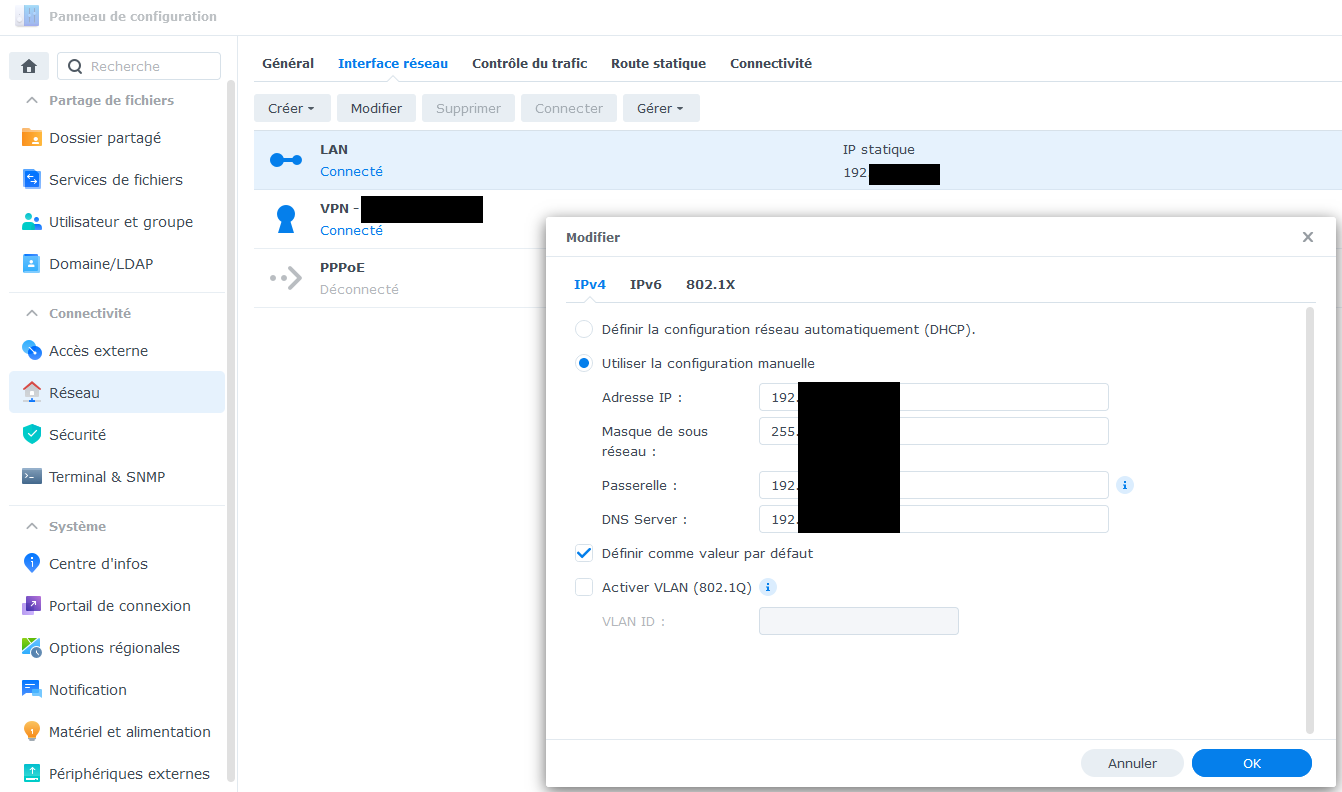Click the Centre d'infos icon
Screen dimensions: 1342x792
coord(32,564)
